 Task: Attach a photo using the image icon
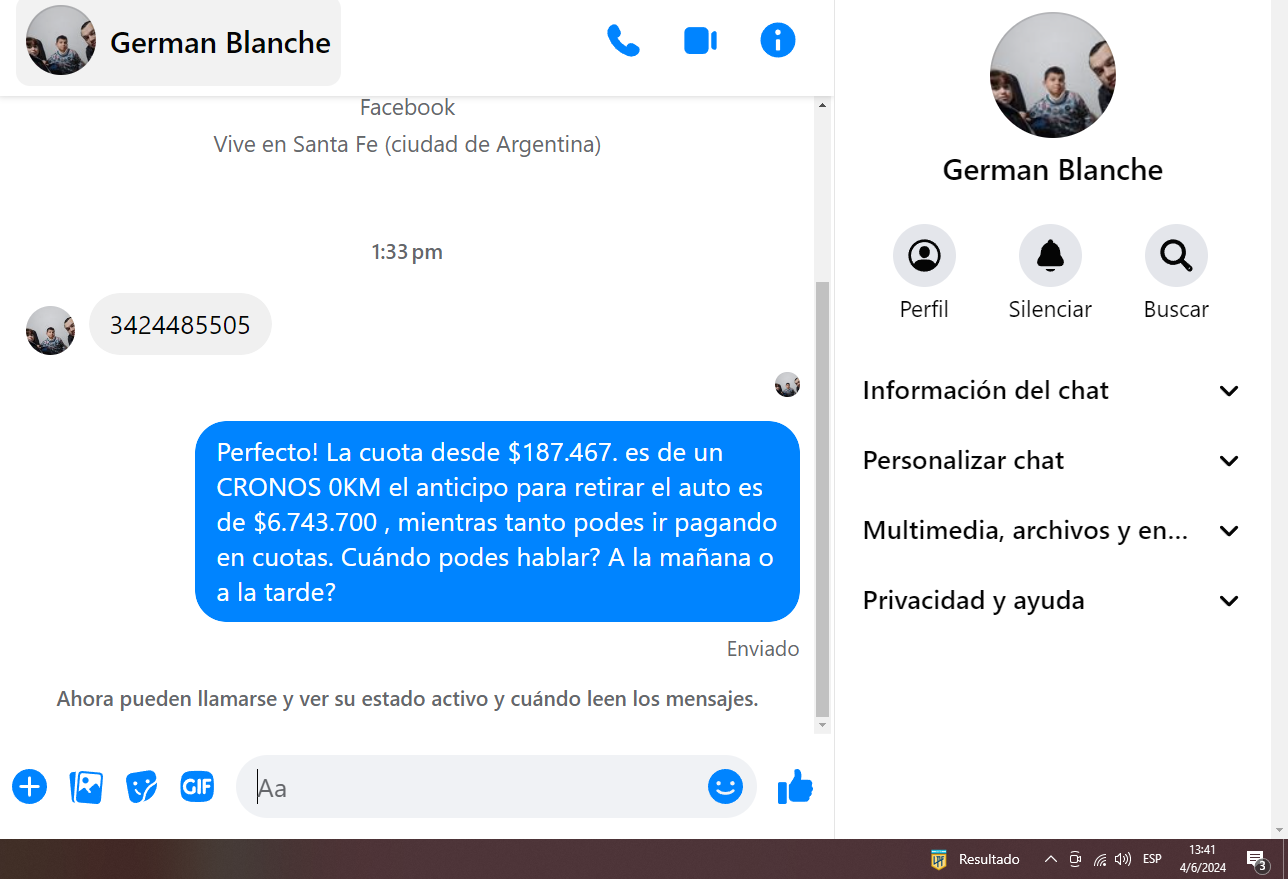86,787
